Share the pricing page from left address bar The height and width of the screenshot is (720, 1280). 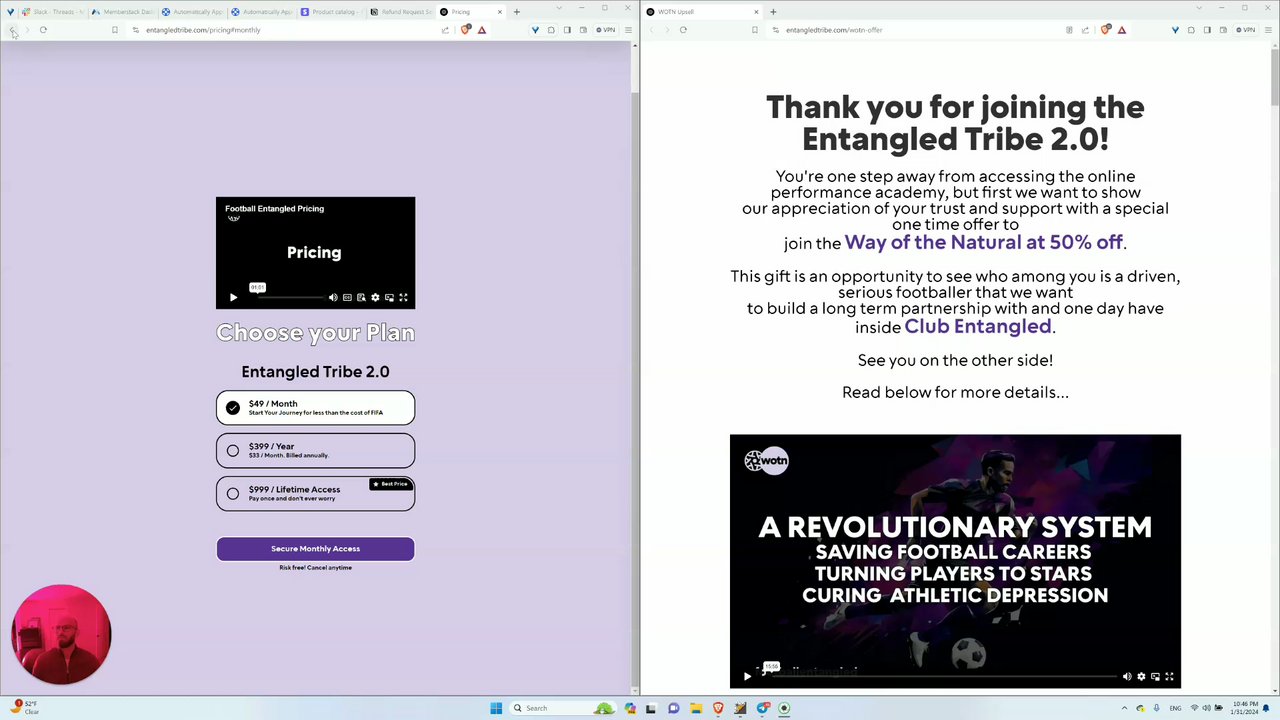point(445,30)
